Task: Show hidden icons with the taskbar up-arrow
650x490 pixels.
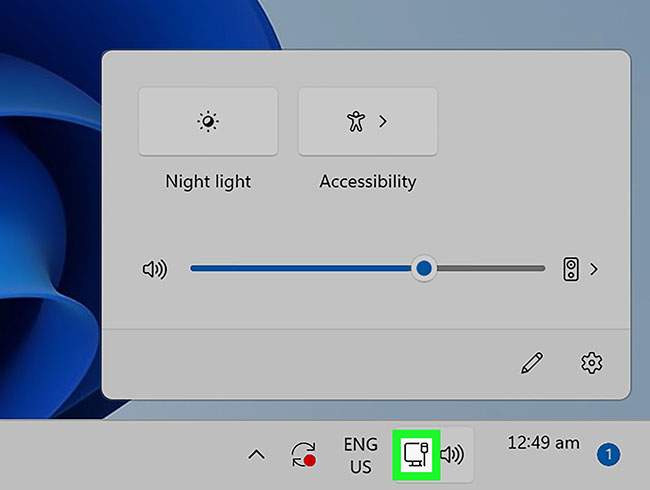Action: click(256, 455)
